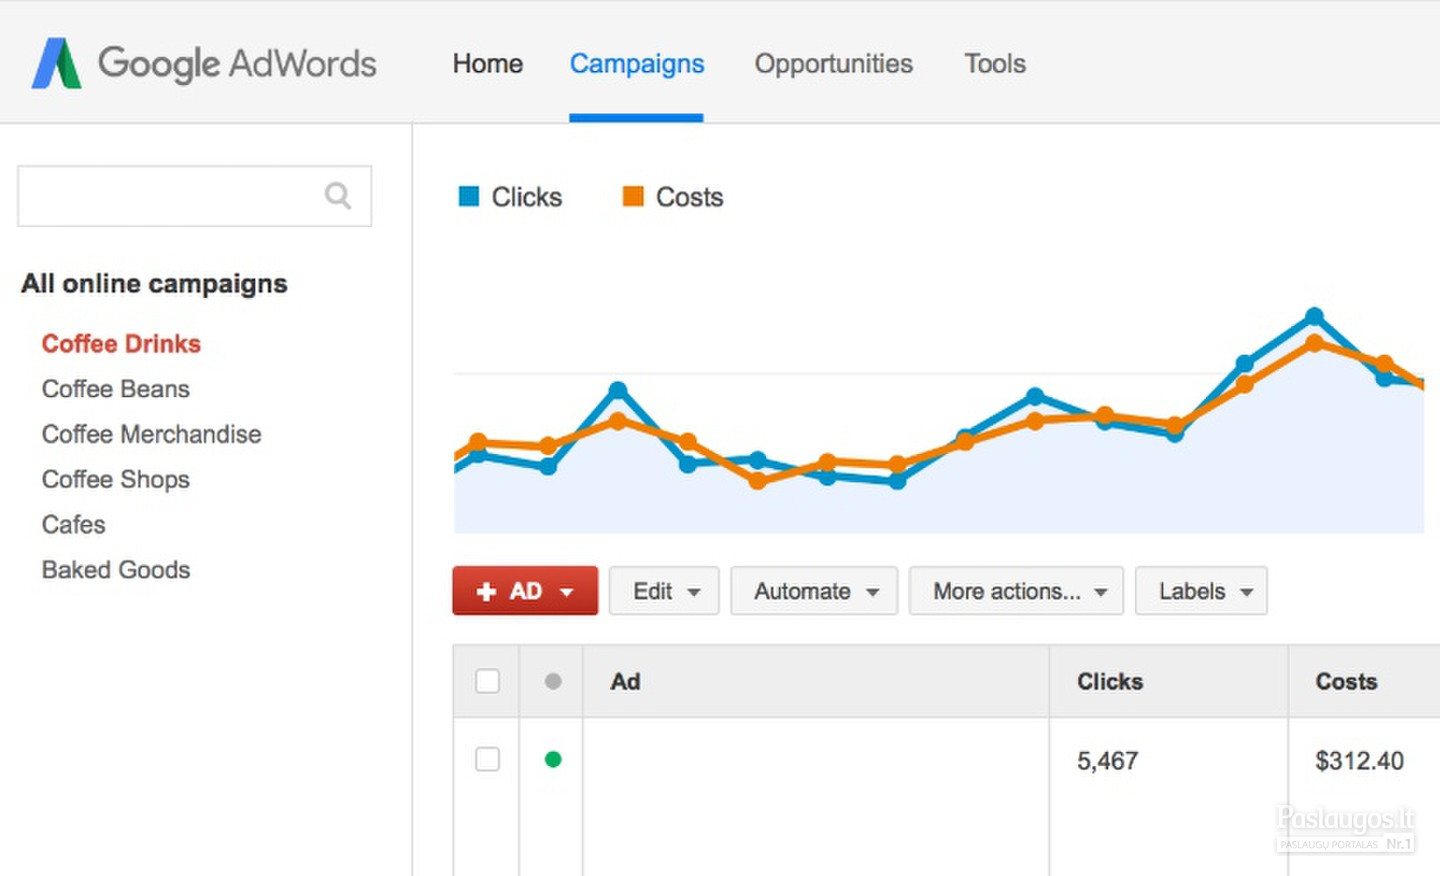
Task: Expand the Labels dropdown
Action: tap(1201, 591)
